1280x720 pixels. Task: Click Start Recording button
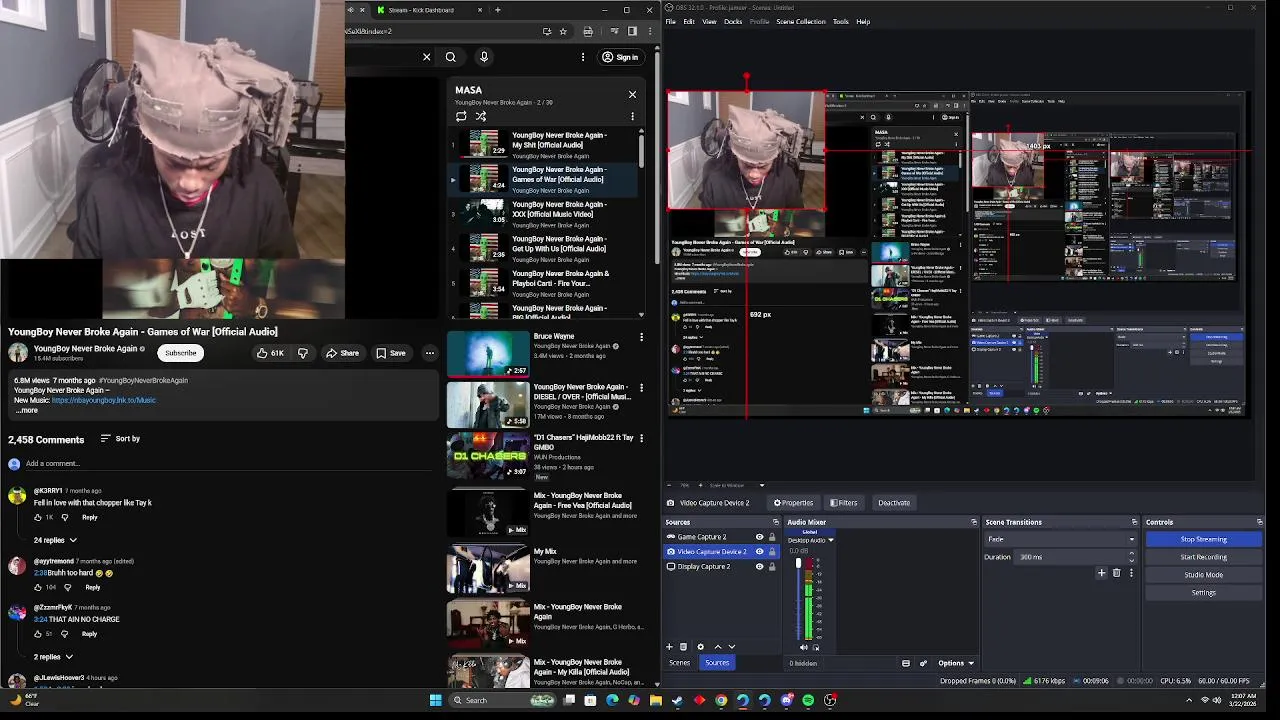tap(1203, 557)
